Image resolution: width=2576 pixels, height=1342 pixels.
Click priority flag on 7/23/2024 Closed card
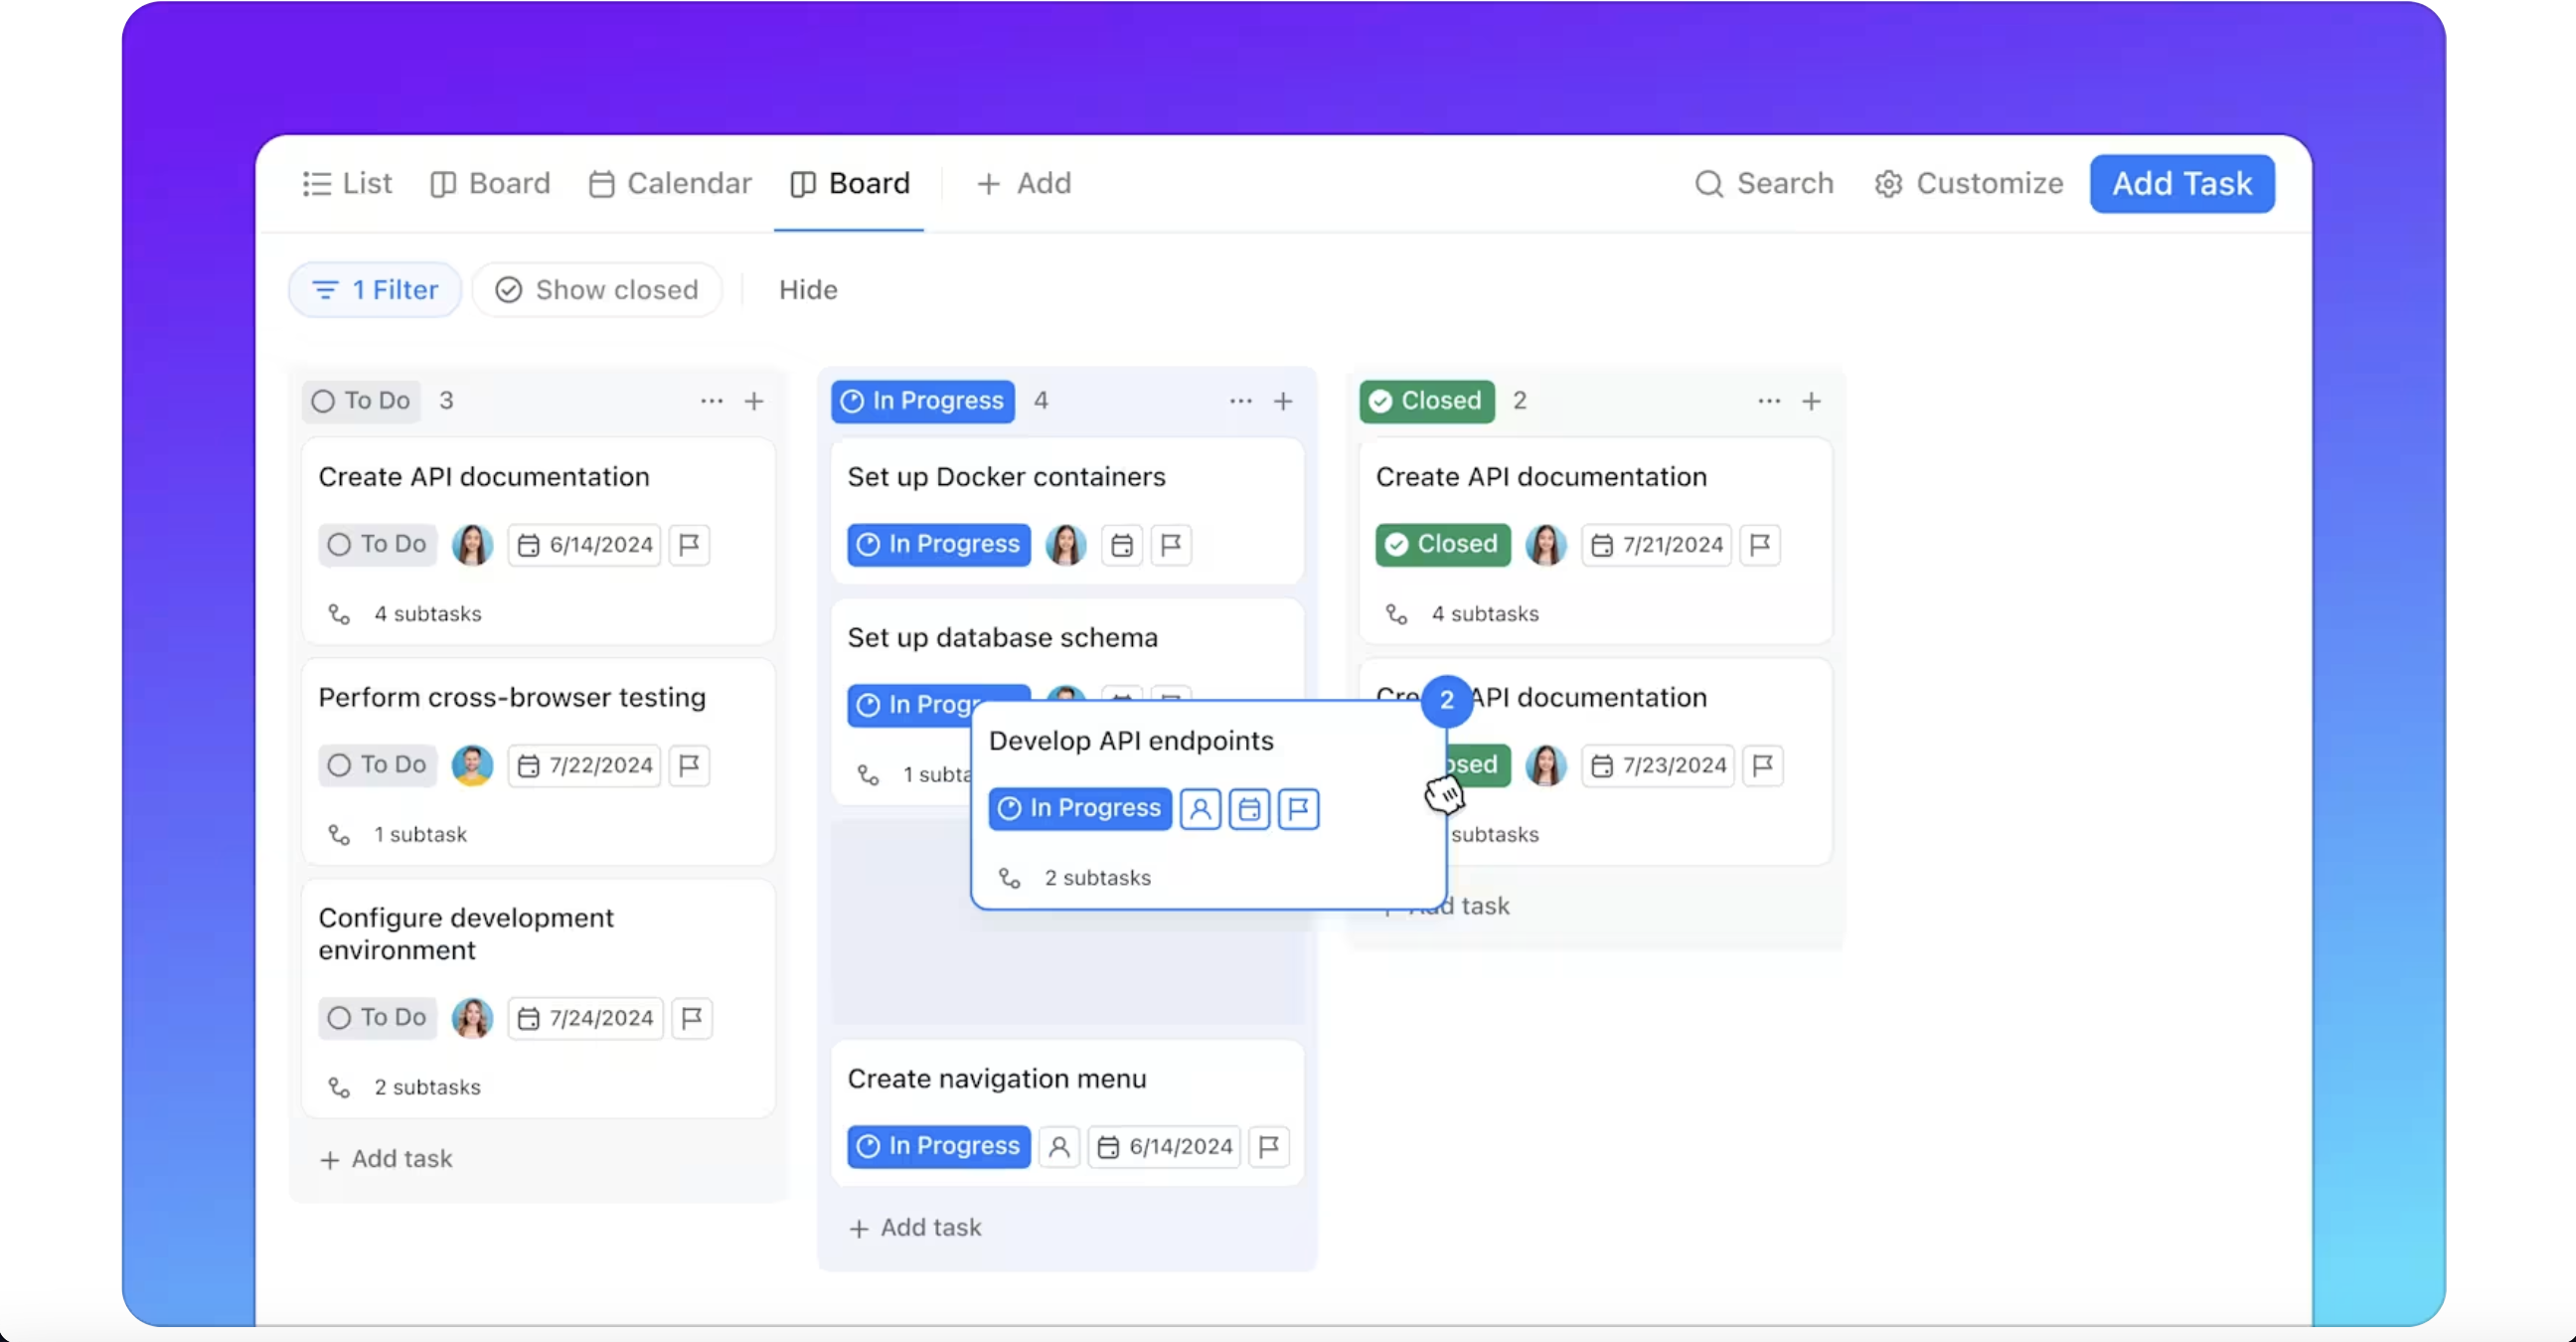click(x=1763, y=766)
